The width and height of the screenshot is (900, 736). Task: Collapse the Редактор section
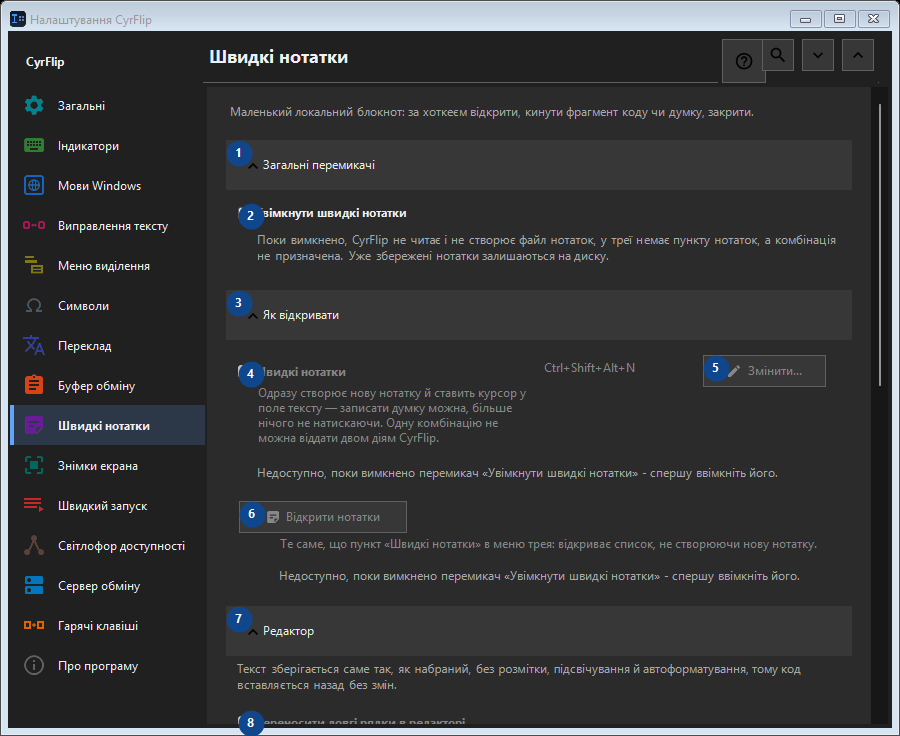[538, 631]
